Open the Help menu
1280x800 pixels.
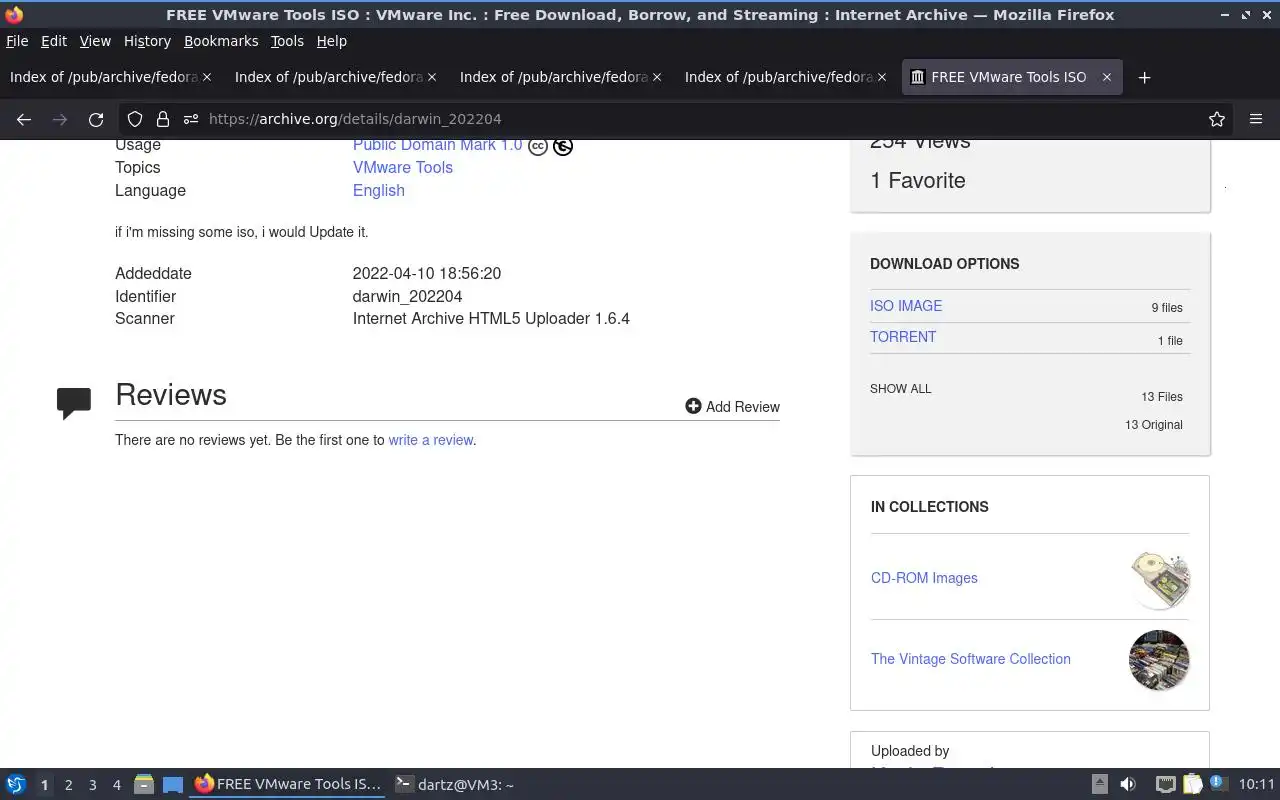[x=331, y=41]
